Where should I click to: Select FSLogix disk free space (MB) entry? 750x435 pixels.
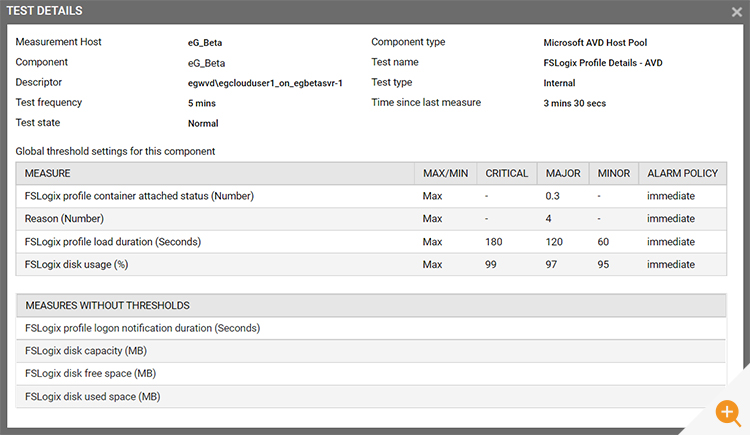tap(371, 374)
